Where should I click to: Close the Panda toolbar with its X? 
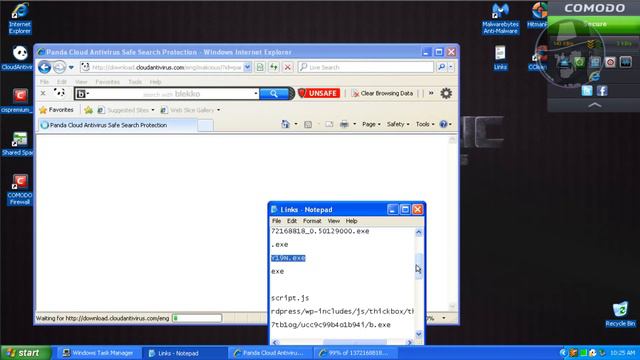point(43,93)
